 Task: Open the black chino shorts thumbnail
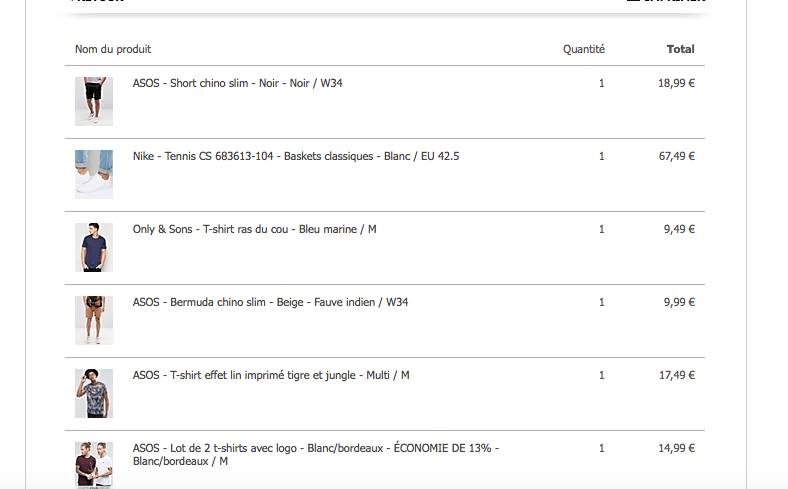(x=94, y=101)
